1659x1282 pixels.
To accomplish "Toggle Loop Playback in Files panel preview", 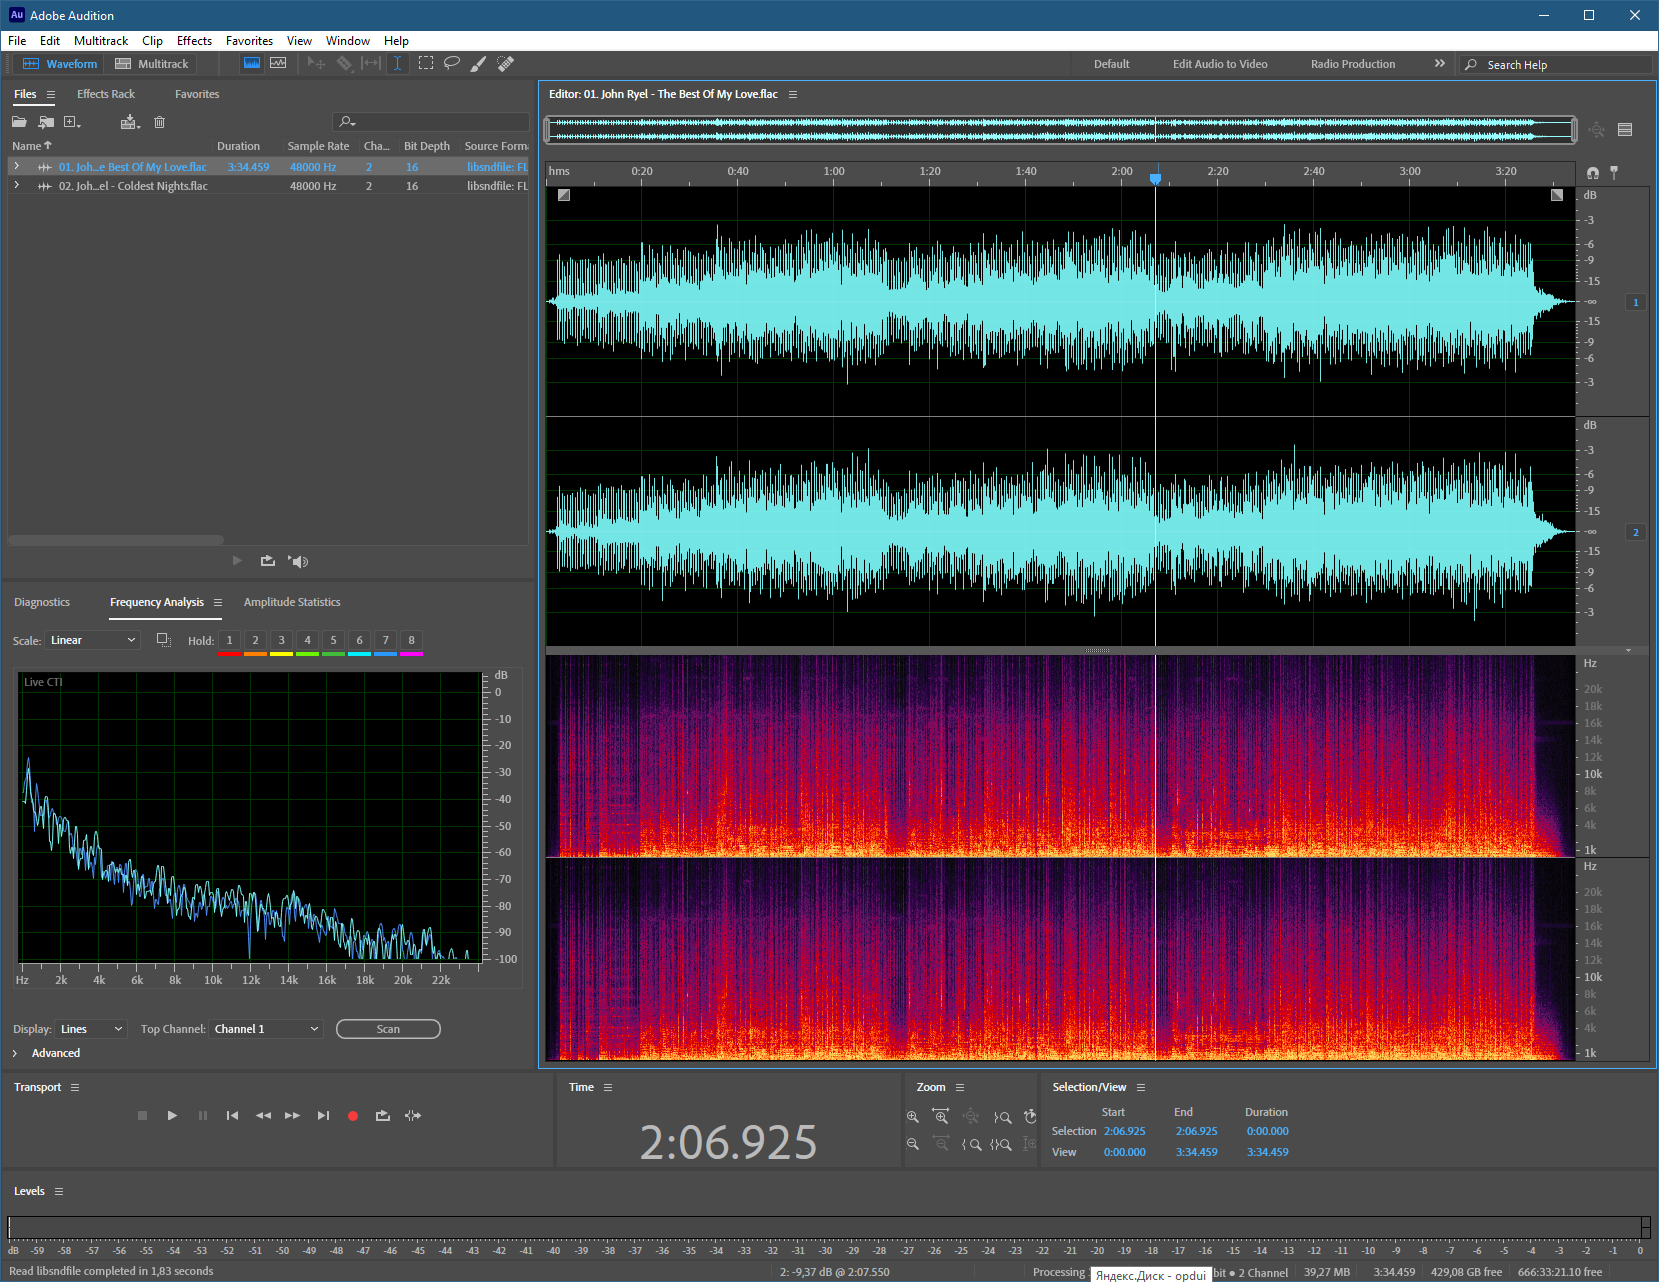I will (268, 561).
